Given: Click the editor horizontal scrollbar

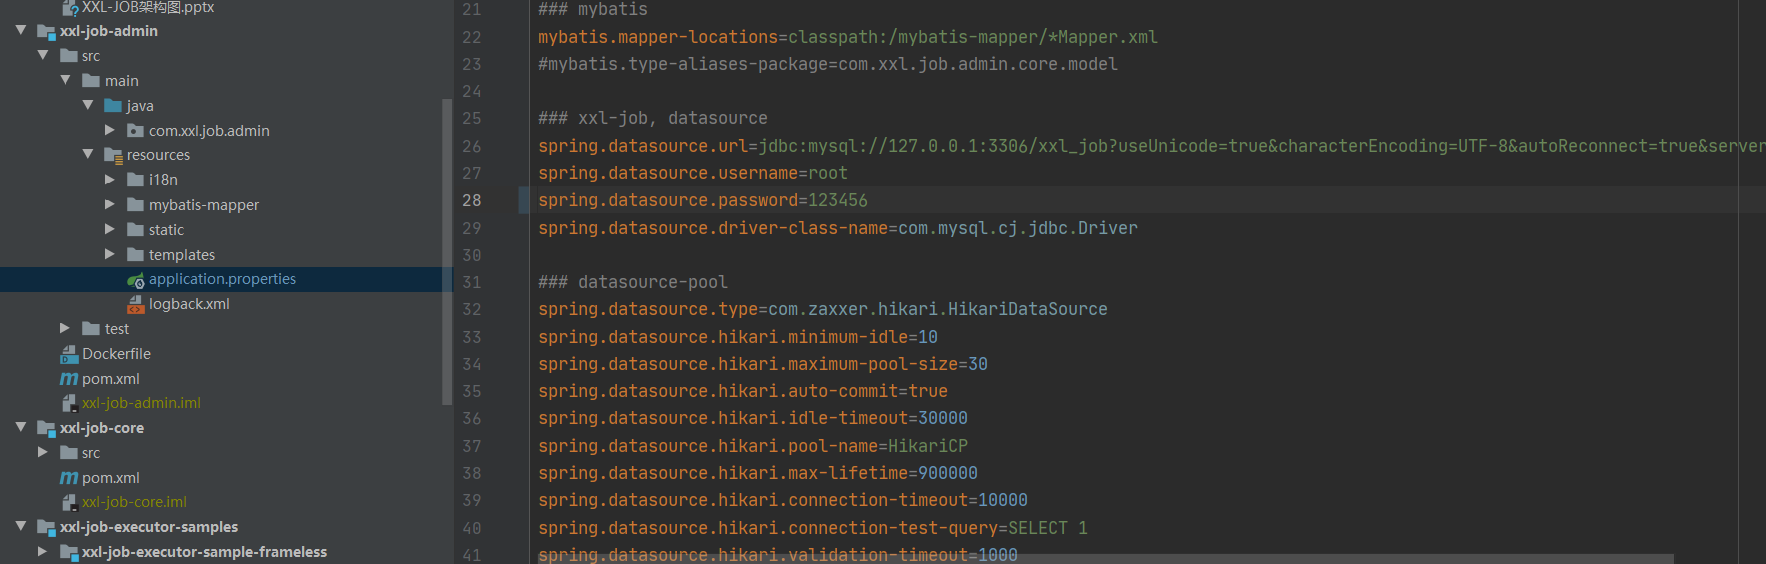Looking at the screenshot, I should tap(1105, 559).
